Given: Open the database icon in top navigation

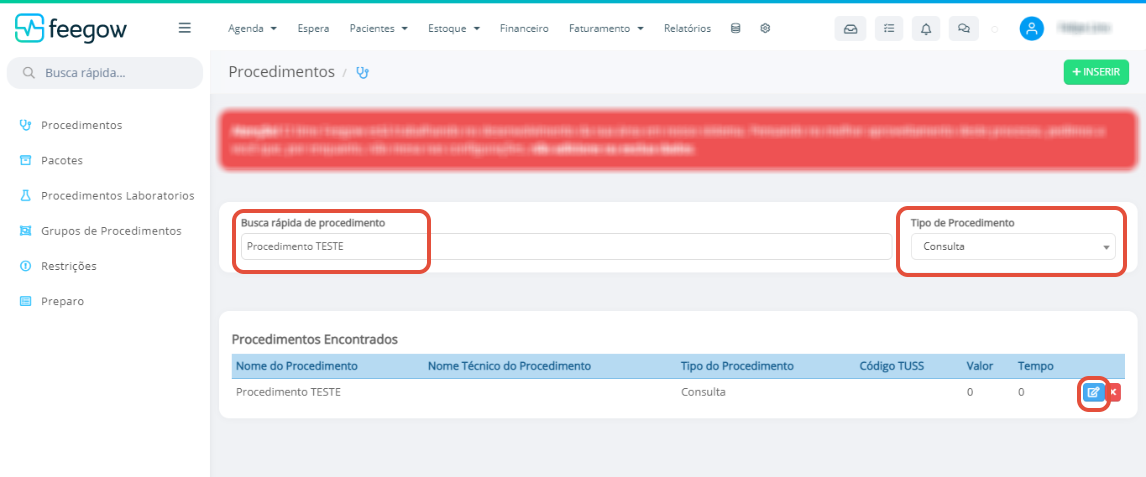Looking at the screenshot, I should click(735, 28).
